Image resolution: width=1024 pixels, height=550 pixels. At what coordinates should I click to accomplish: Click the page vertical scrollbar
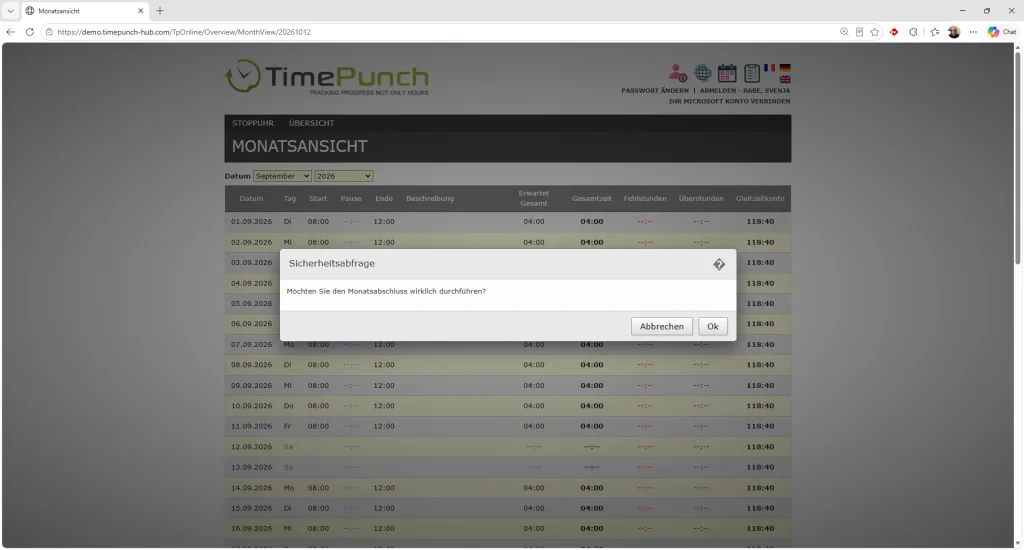(x=1017, y=157)
